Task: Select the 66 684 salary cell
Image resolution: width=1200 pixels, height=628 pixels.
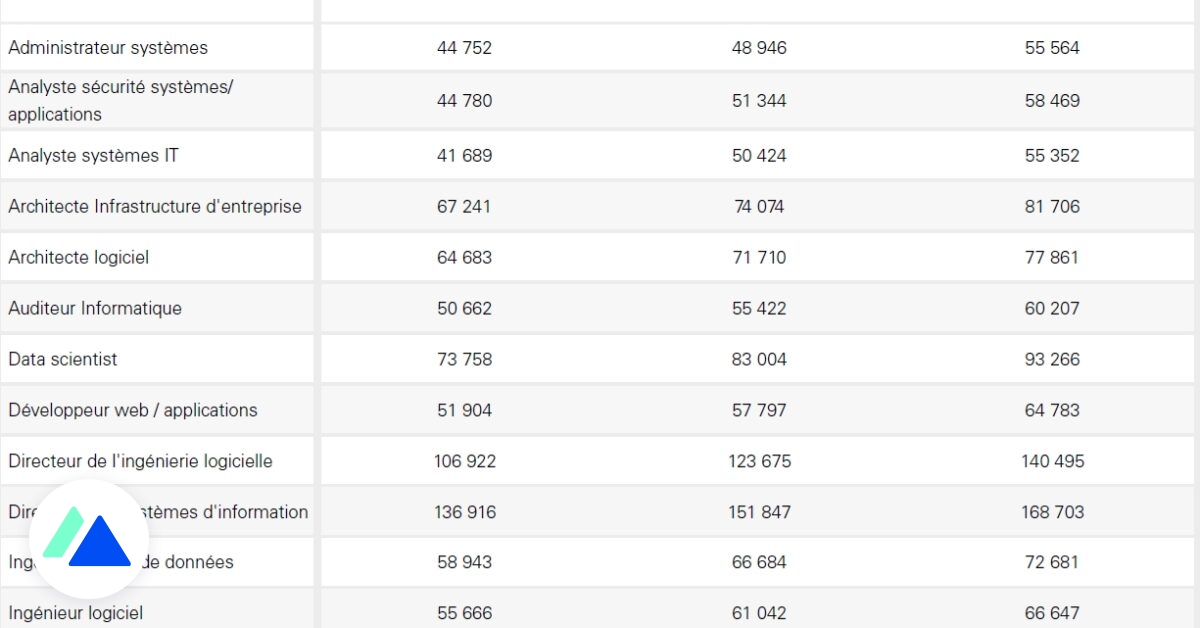Action: (759, 563)
